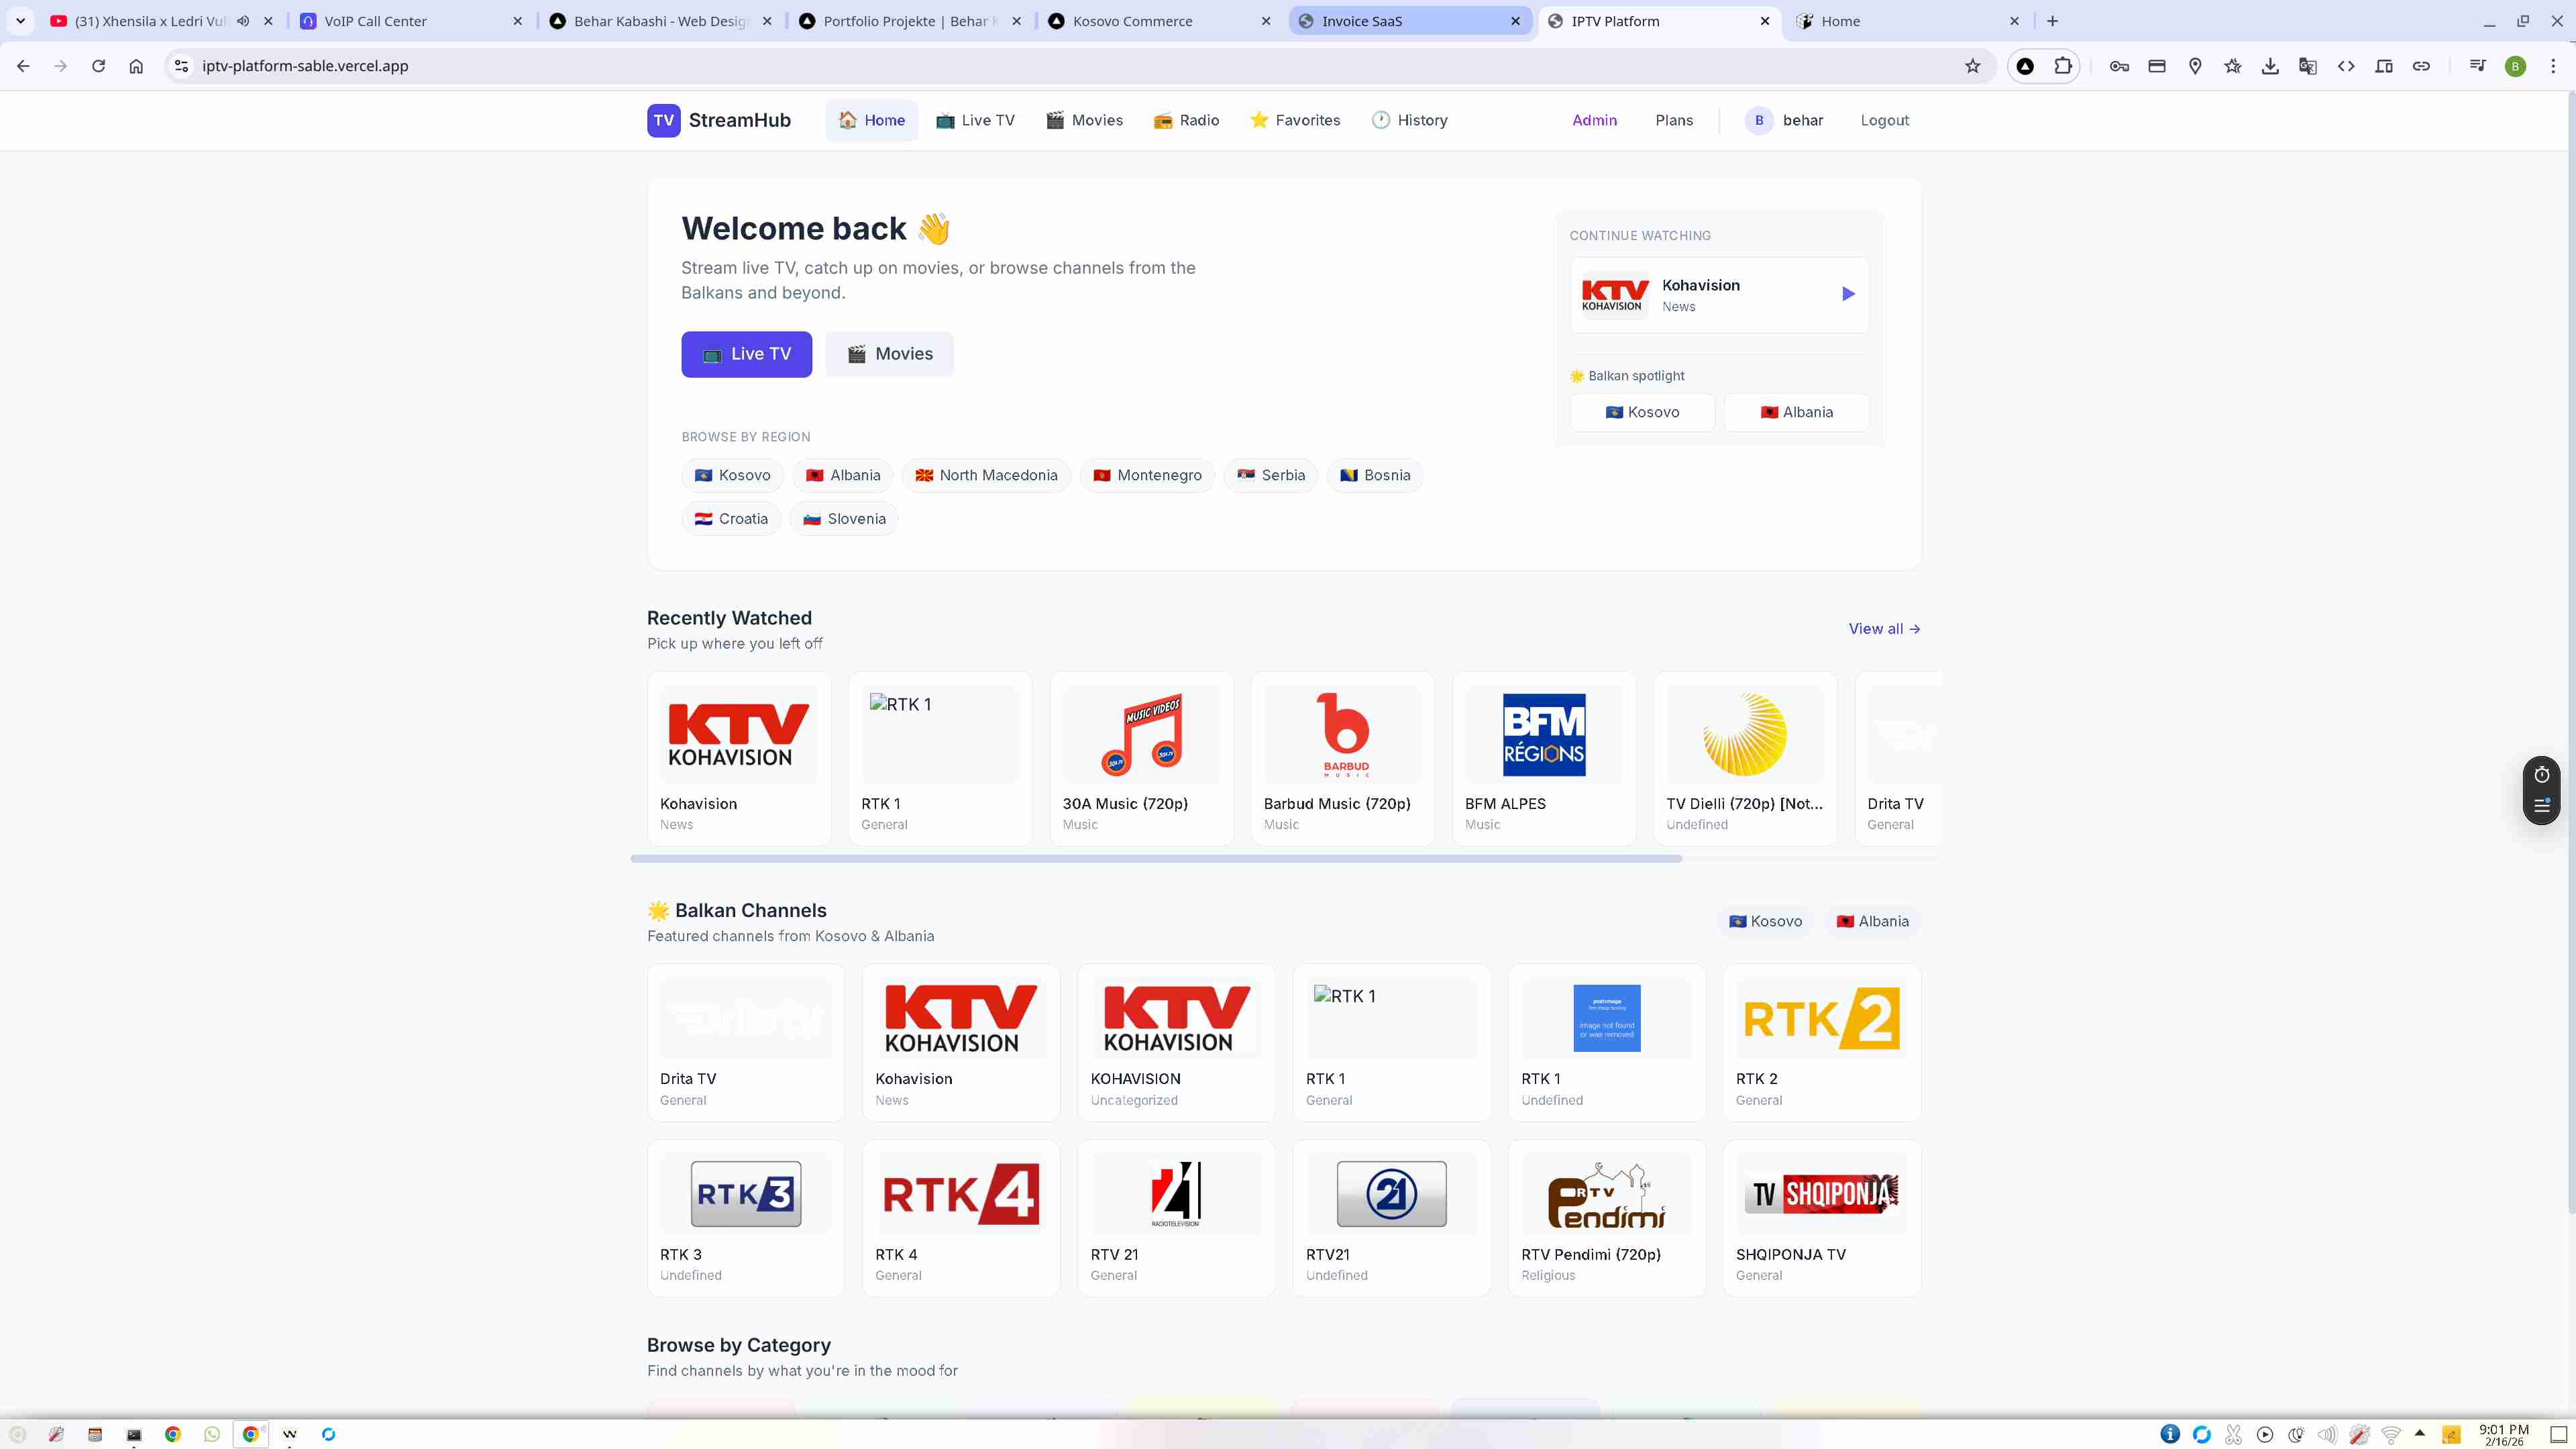2576x1449 pixels.
Task: Browse the Bosnia region chip
Action: [x=1375, y=475]
